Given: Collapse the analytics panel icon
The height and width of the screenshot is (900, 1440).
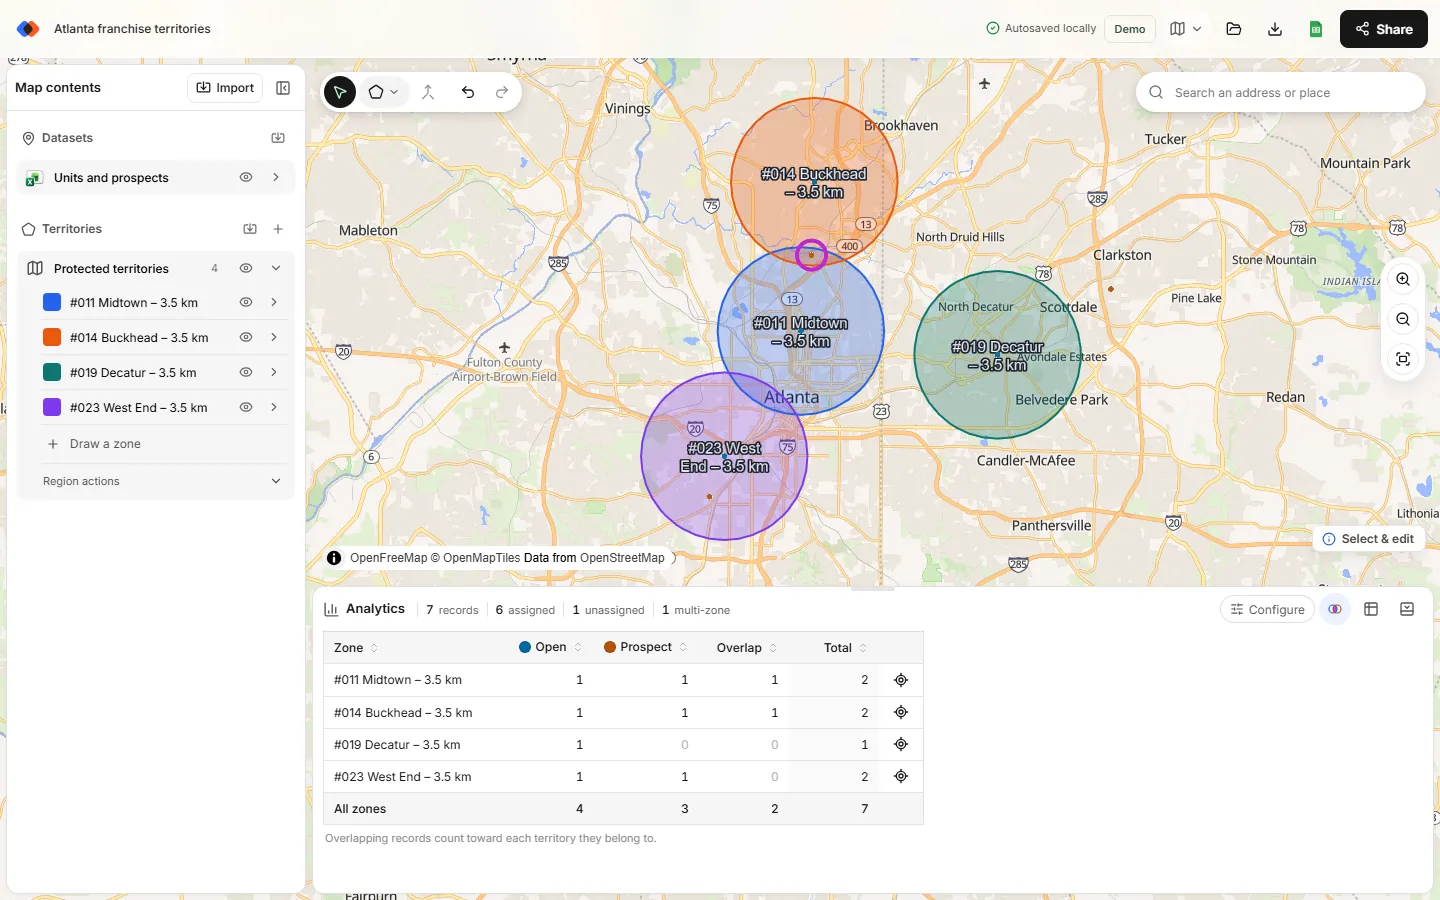Looking at the screenshot, I should [x=1407, y=609].
